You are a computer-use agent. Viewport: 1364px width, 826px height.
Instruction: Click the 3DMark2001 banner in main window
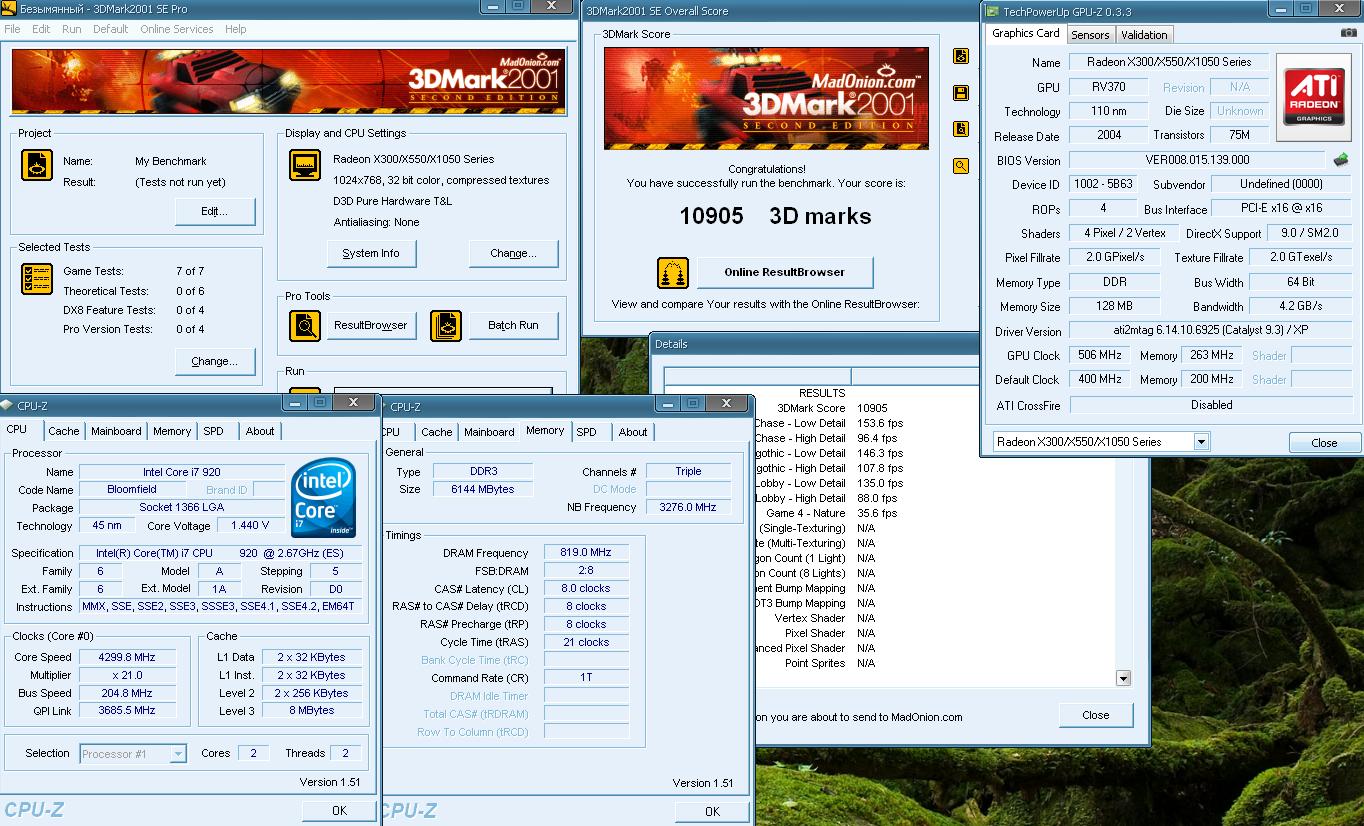pyautogui.click(x=289, y=82)
